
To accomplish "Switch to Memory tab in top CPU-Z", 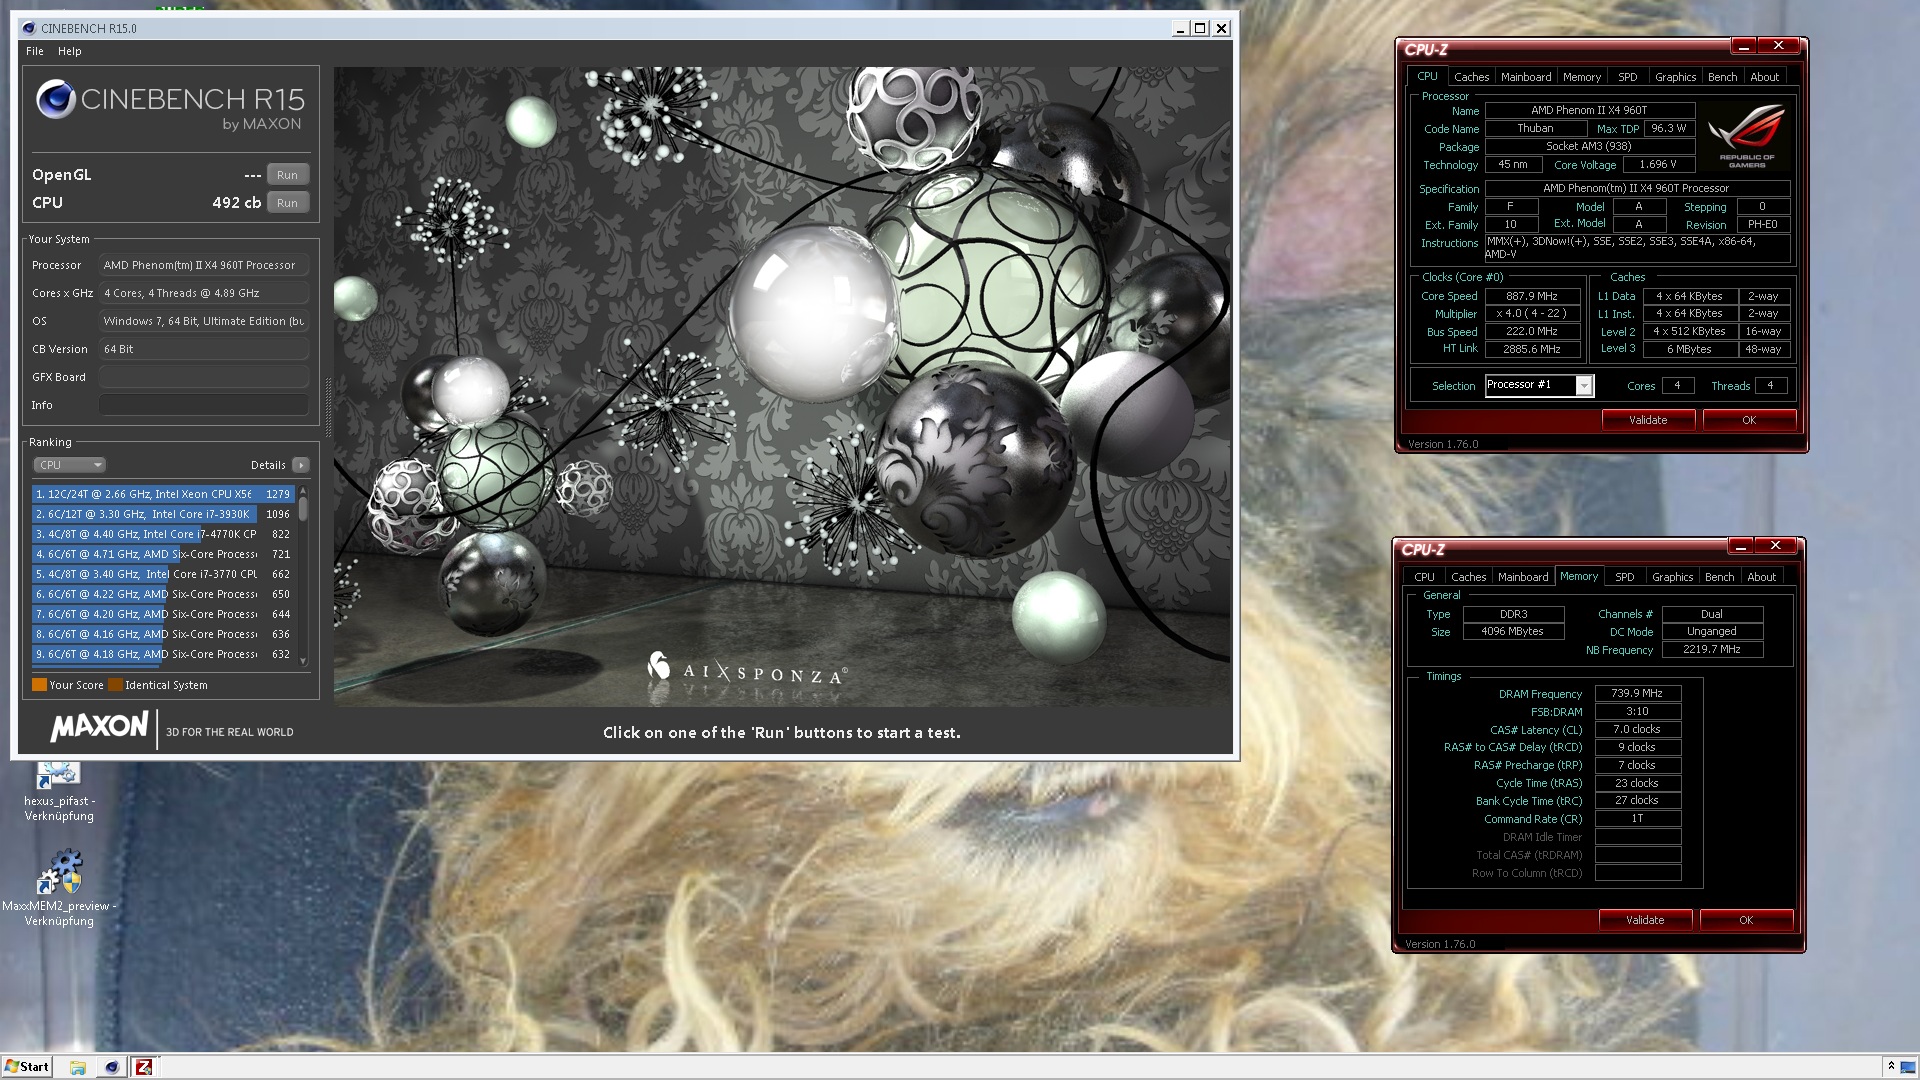I will [x=1582, y=77].
